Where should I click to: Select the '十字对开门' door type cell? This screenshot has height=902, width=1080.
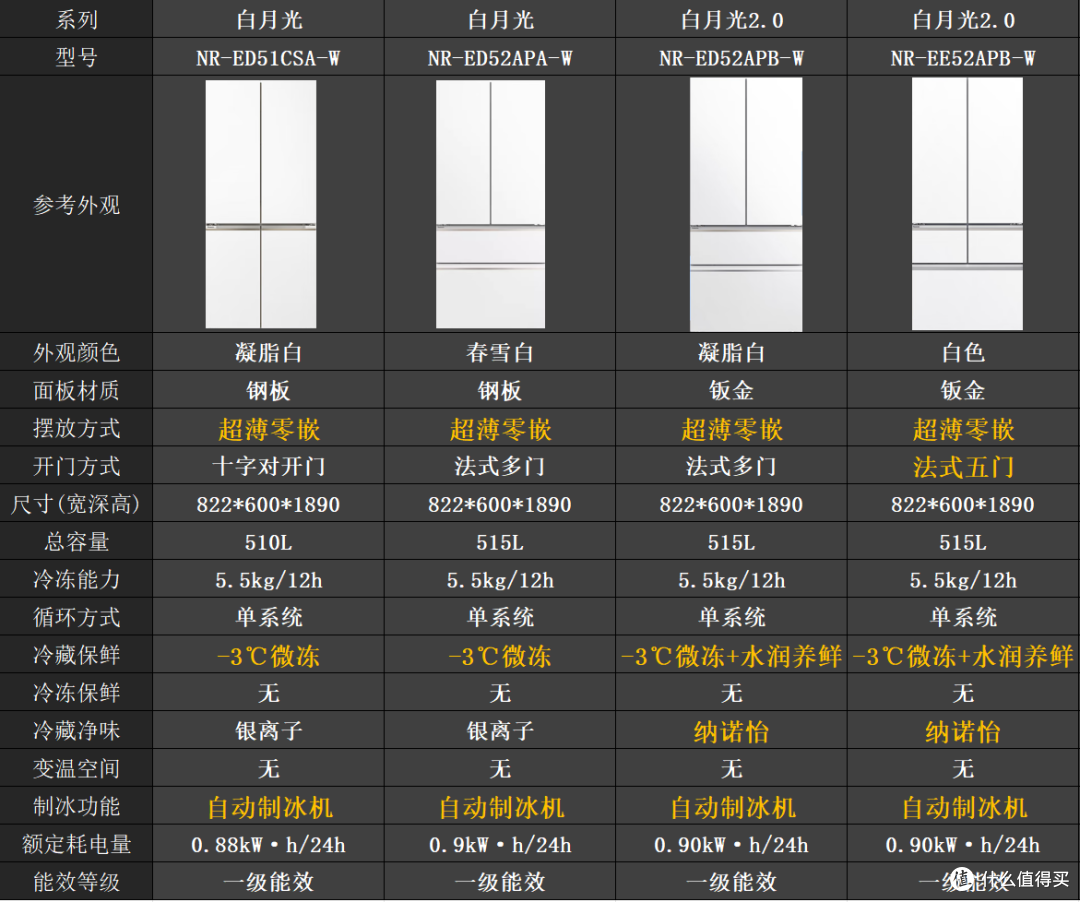tap(268, 467)
